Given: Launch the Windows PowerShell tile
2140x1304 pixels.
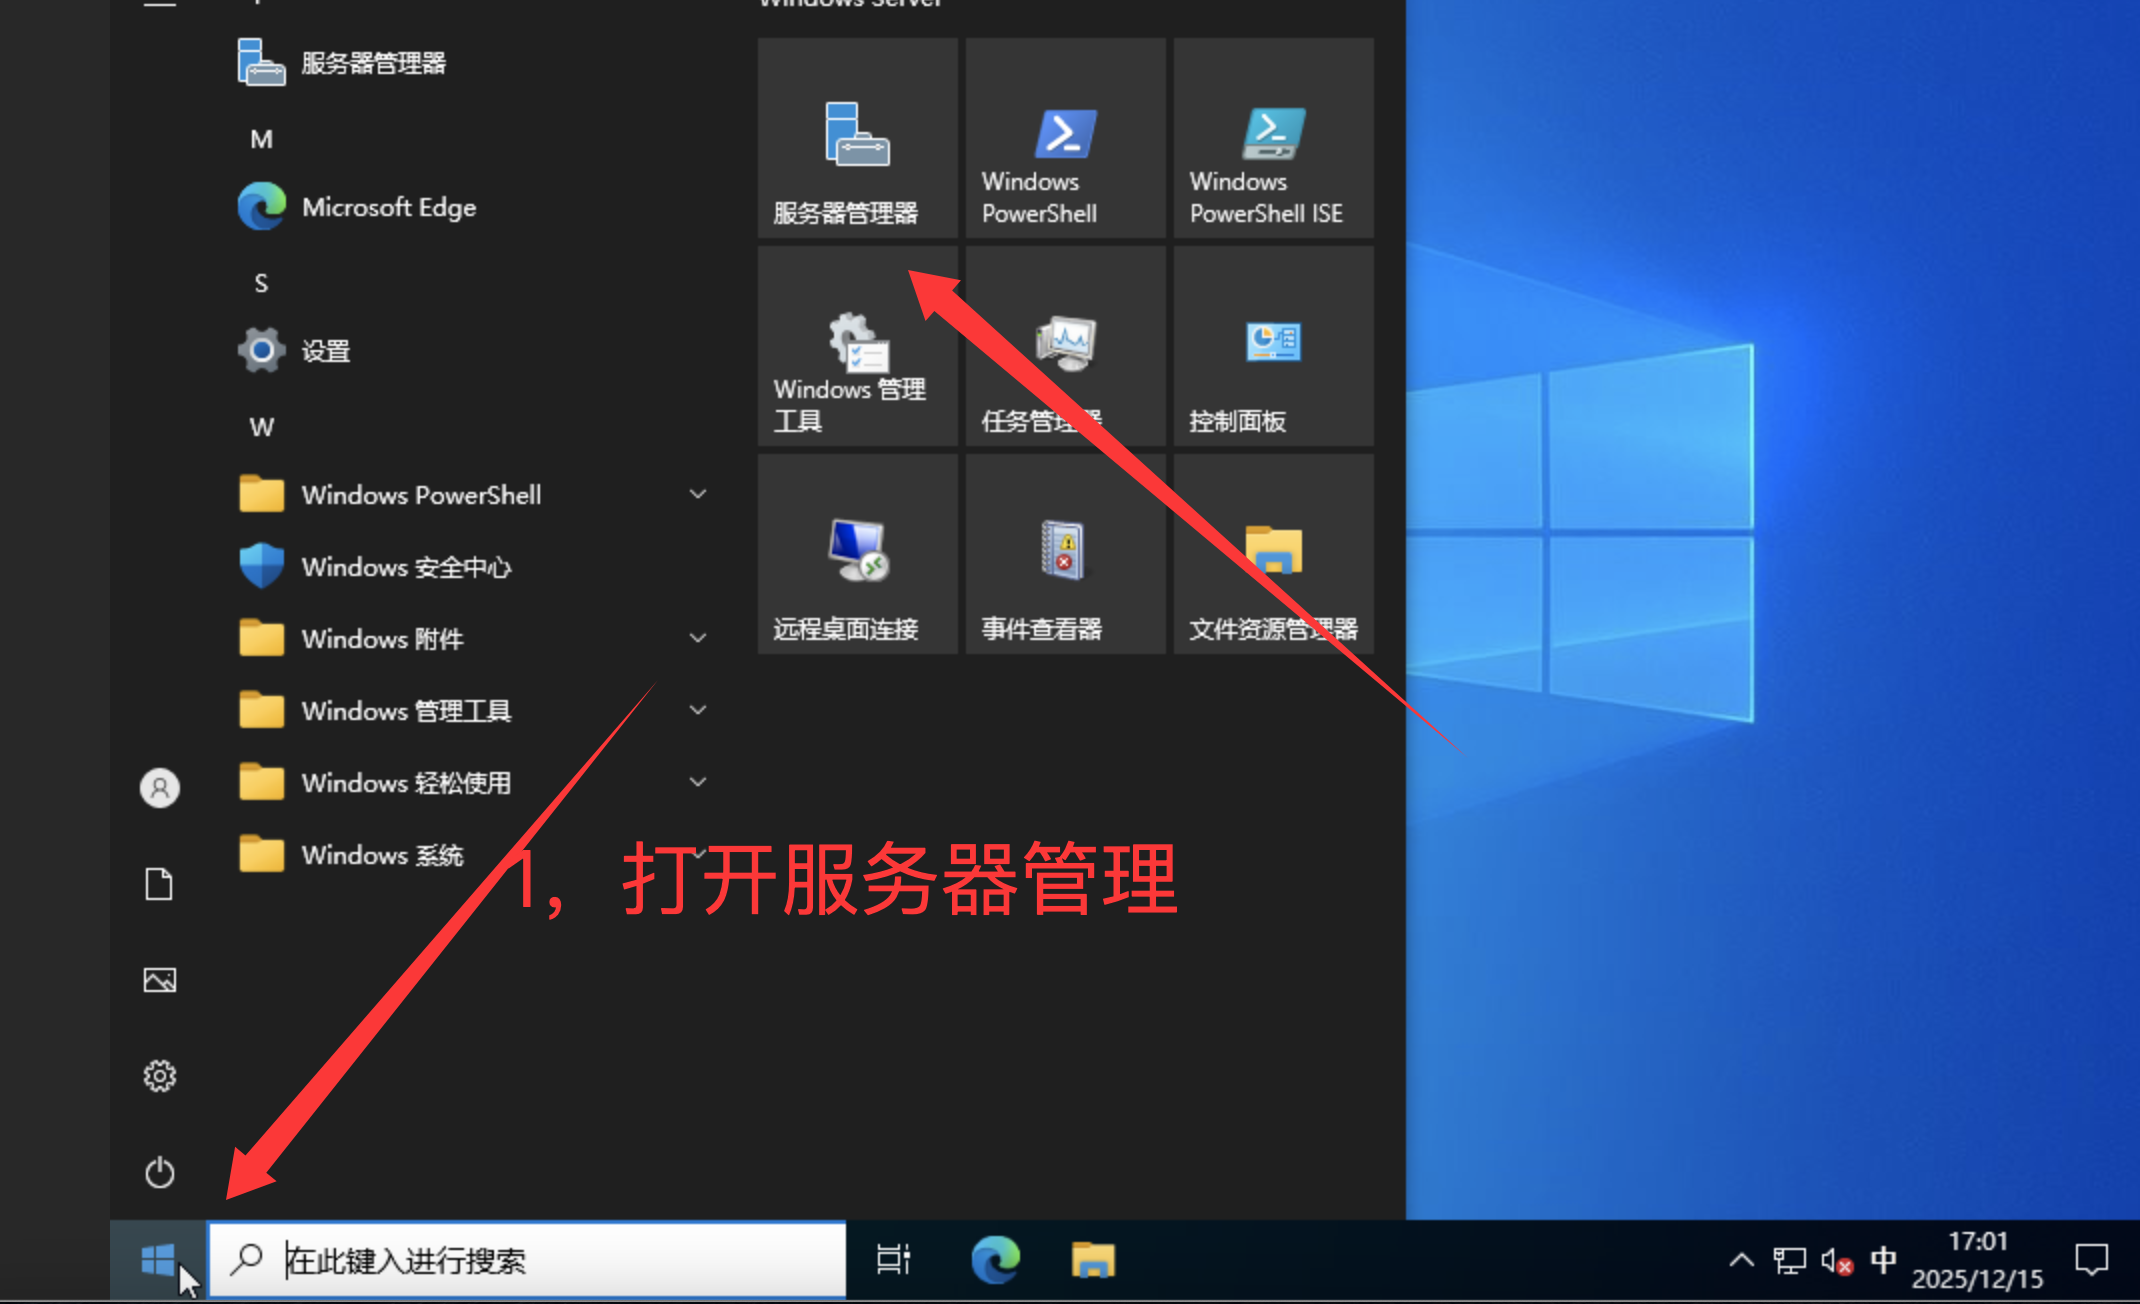Looking at the screenshot, I should pos(1065,138).
